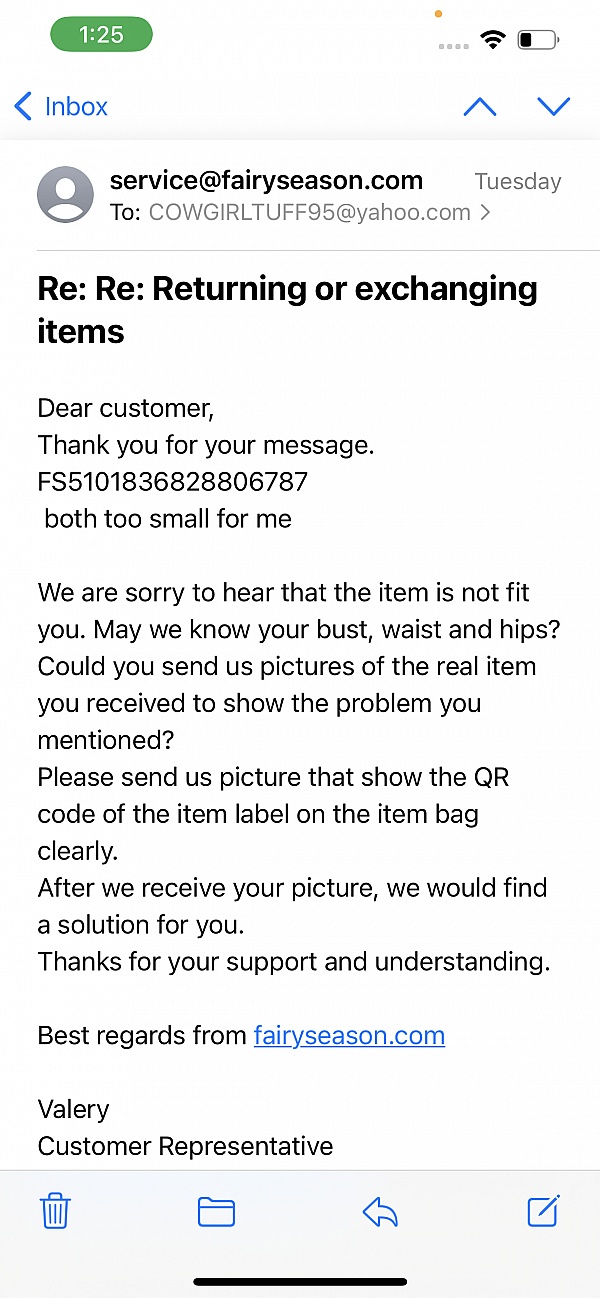Tap the trash icon to delete email
Screen dimensions: 600x1298
click(x=55, y=1212)
